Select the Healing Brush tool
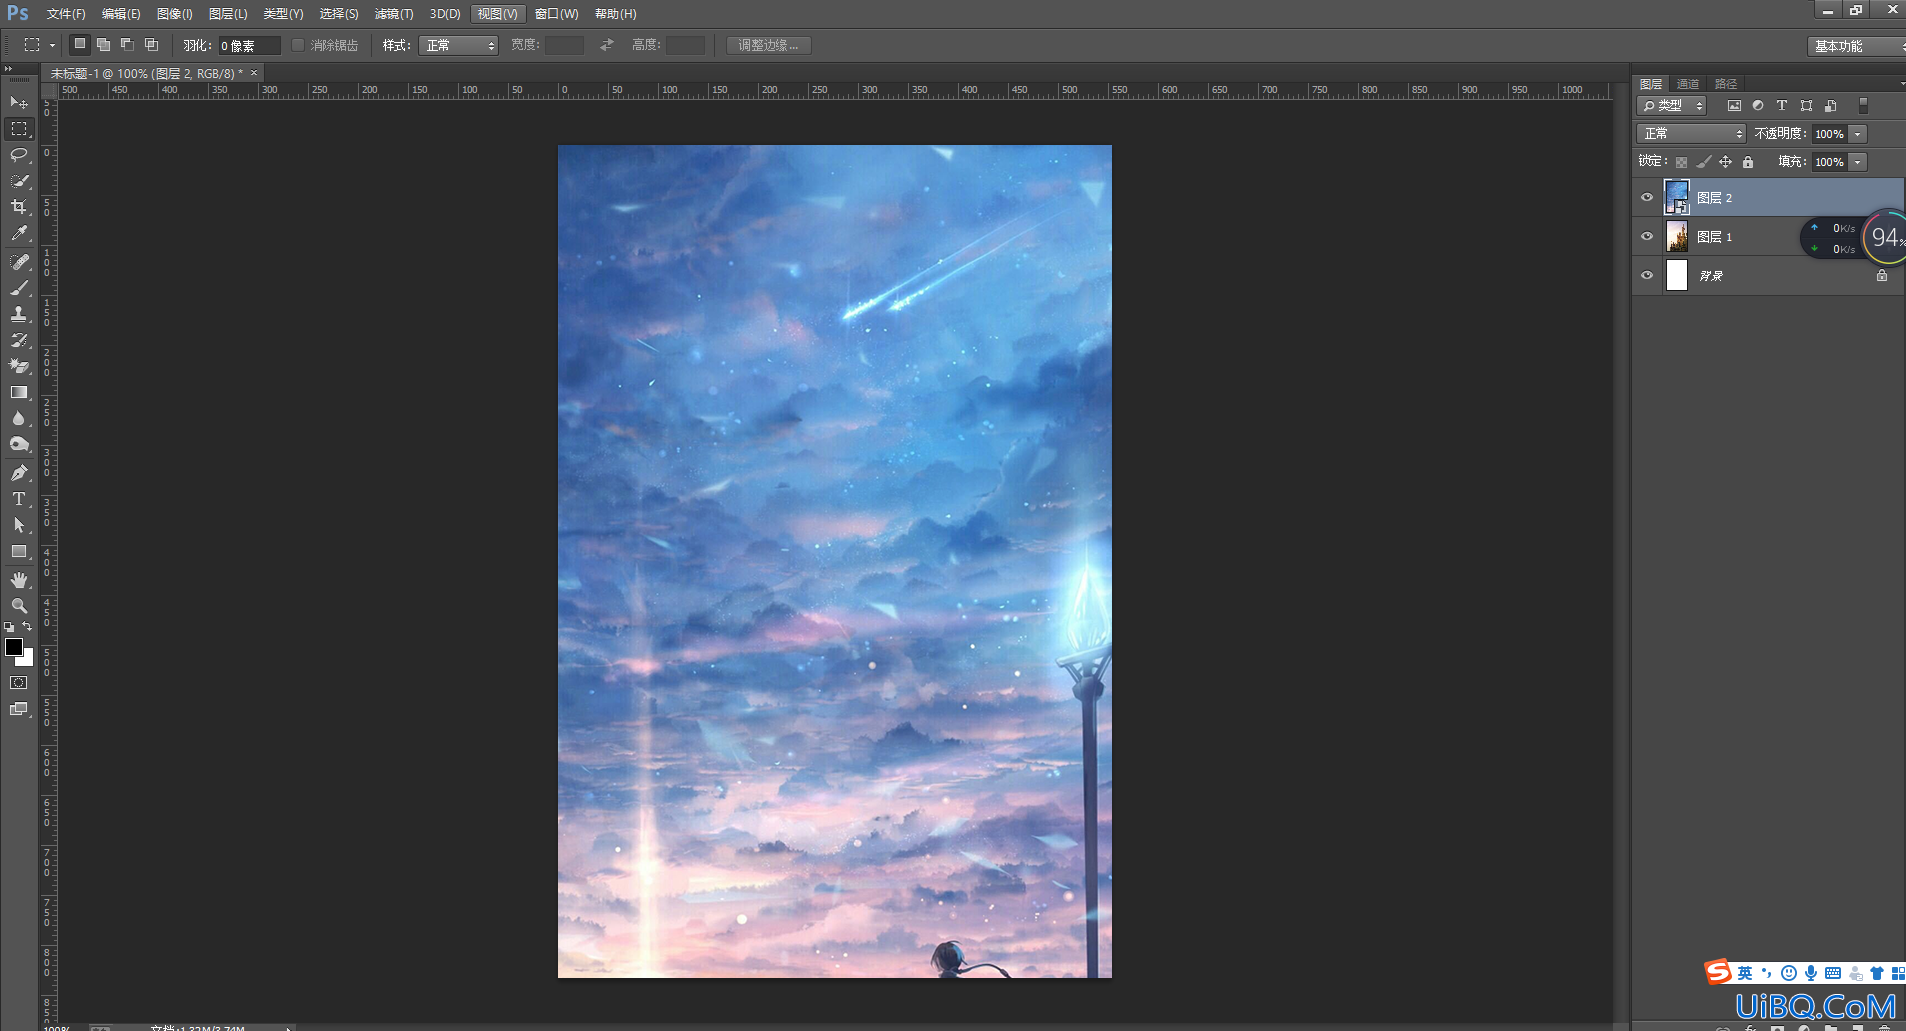 point(19,262)
